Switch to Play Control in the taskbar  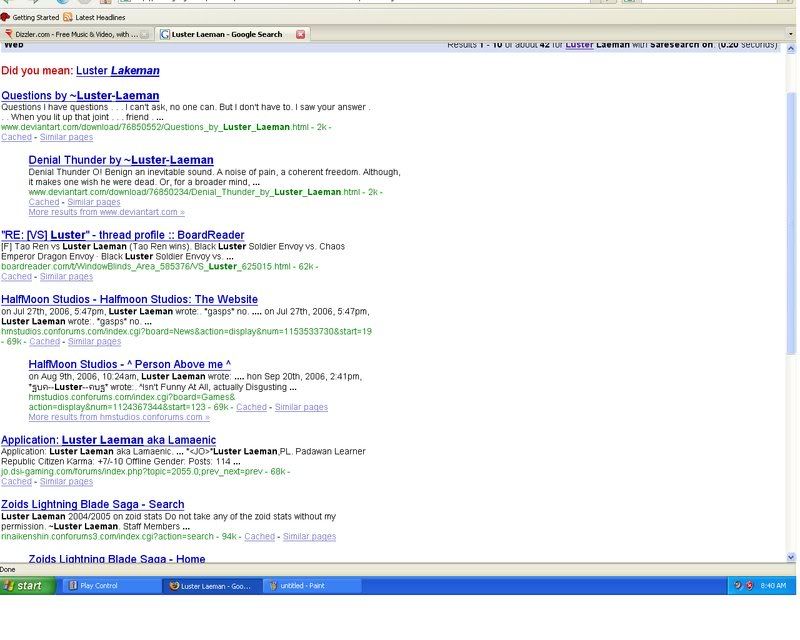click(x=111, y=586)
